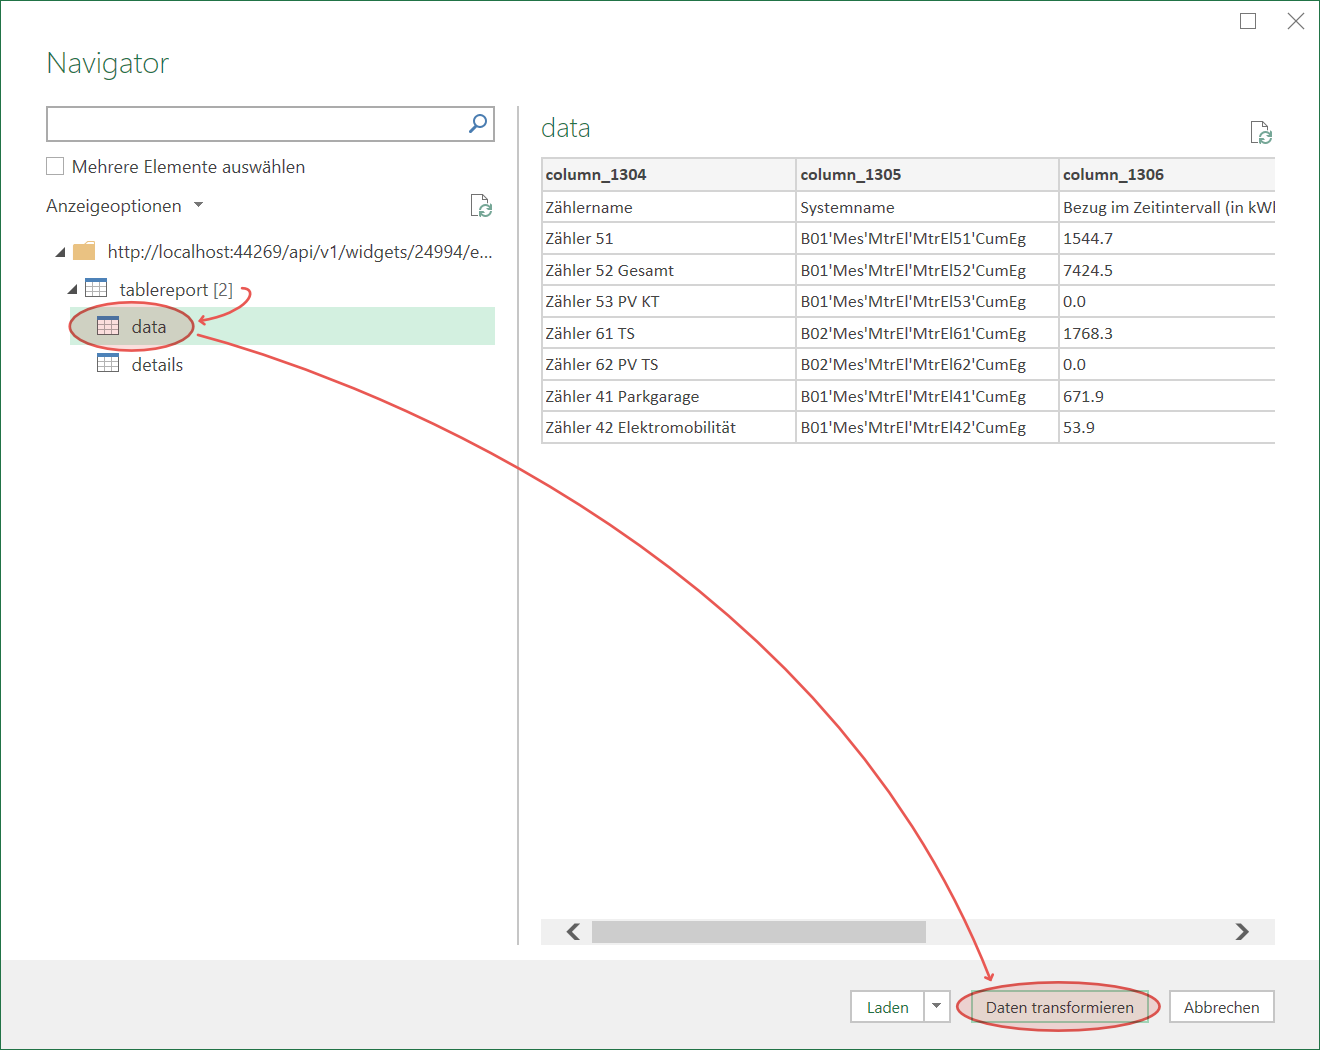
Task: Open the Laden dropdown arrow
Action: pyautogui.click(x=936, y=1006)
